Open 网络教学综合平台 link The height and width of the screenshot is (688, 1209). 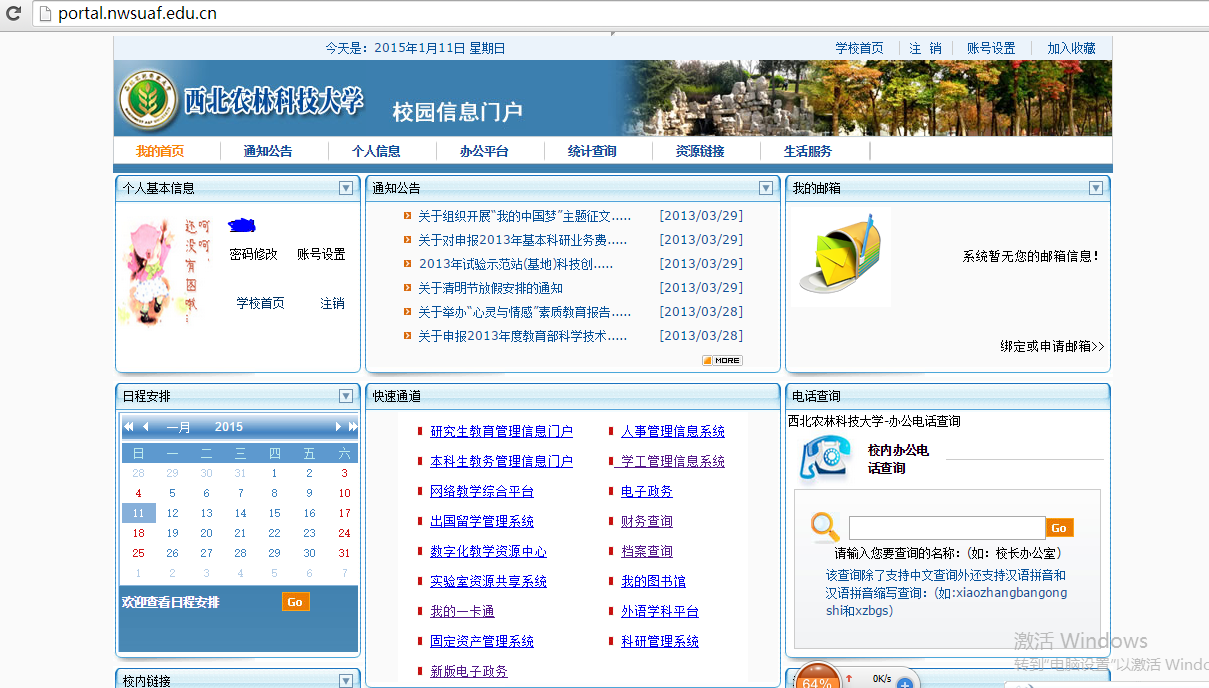click(482, 492)
